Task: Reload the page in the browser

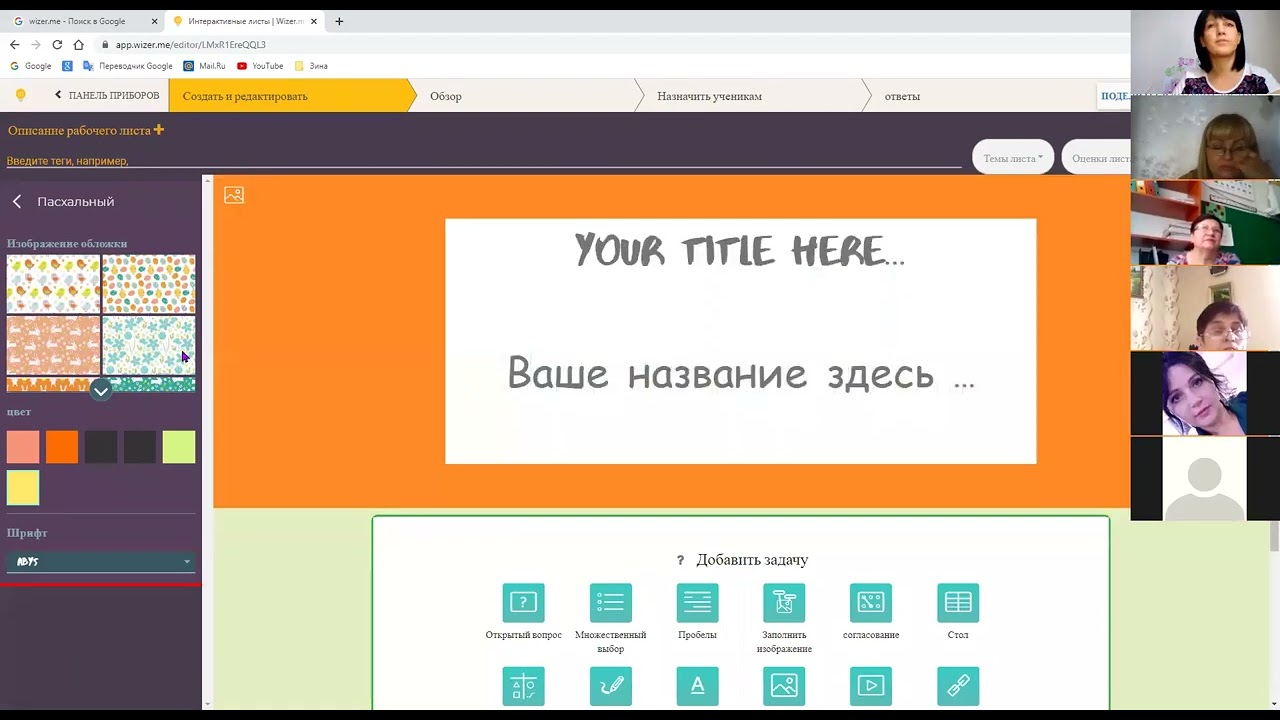Action: coord(57,44)
